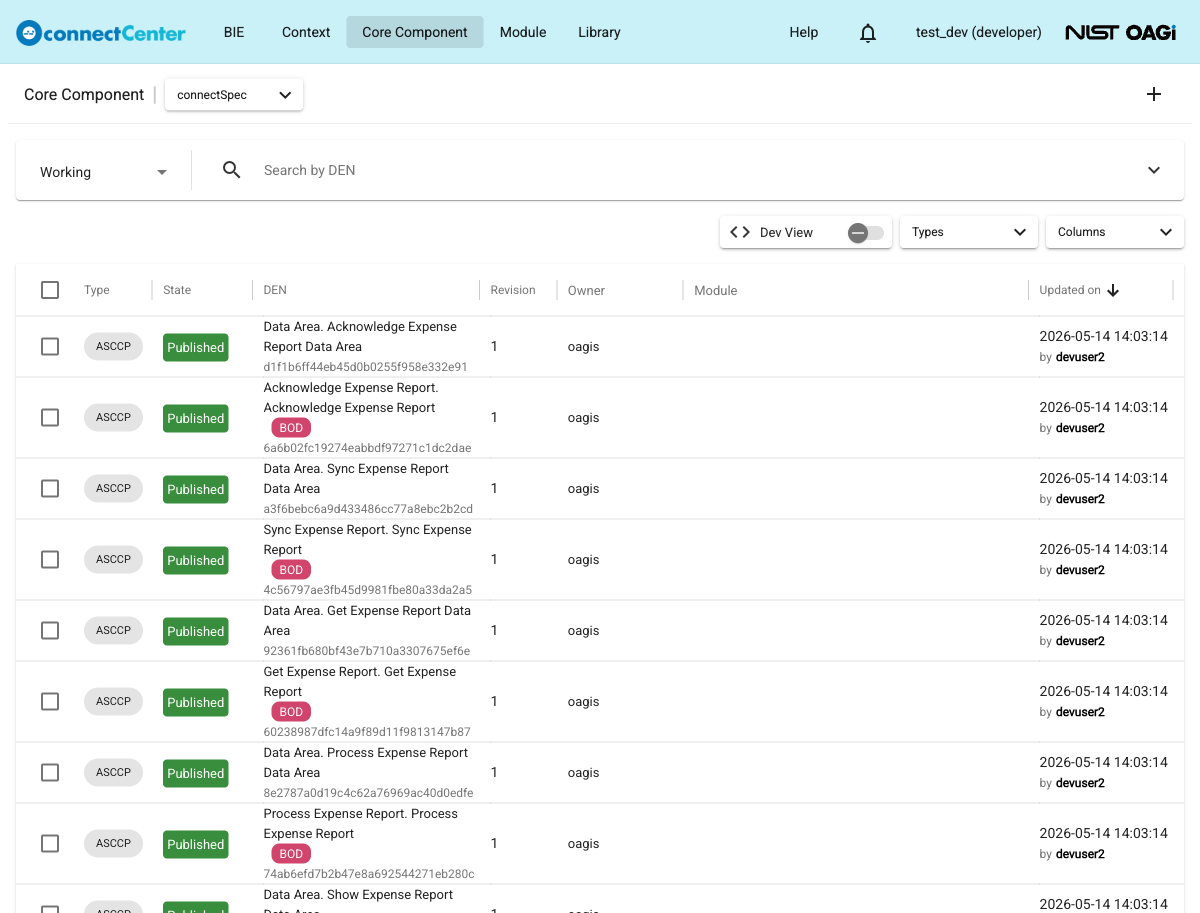Check the Data Area. Acknowledge Expense Report row

pyautogui.click(x=50, y=346)
